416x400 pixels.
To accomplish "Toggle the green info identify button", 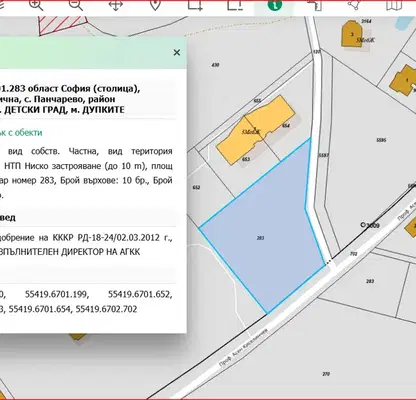I will 275,5.
